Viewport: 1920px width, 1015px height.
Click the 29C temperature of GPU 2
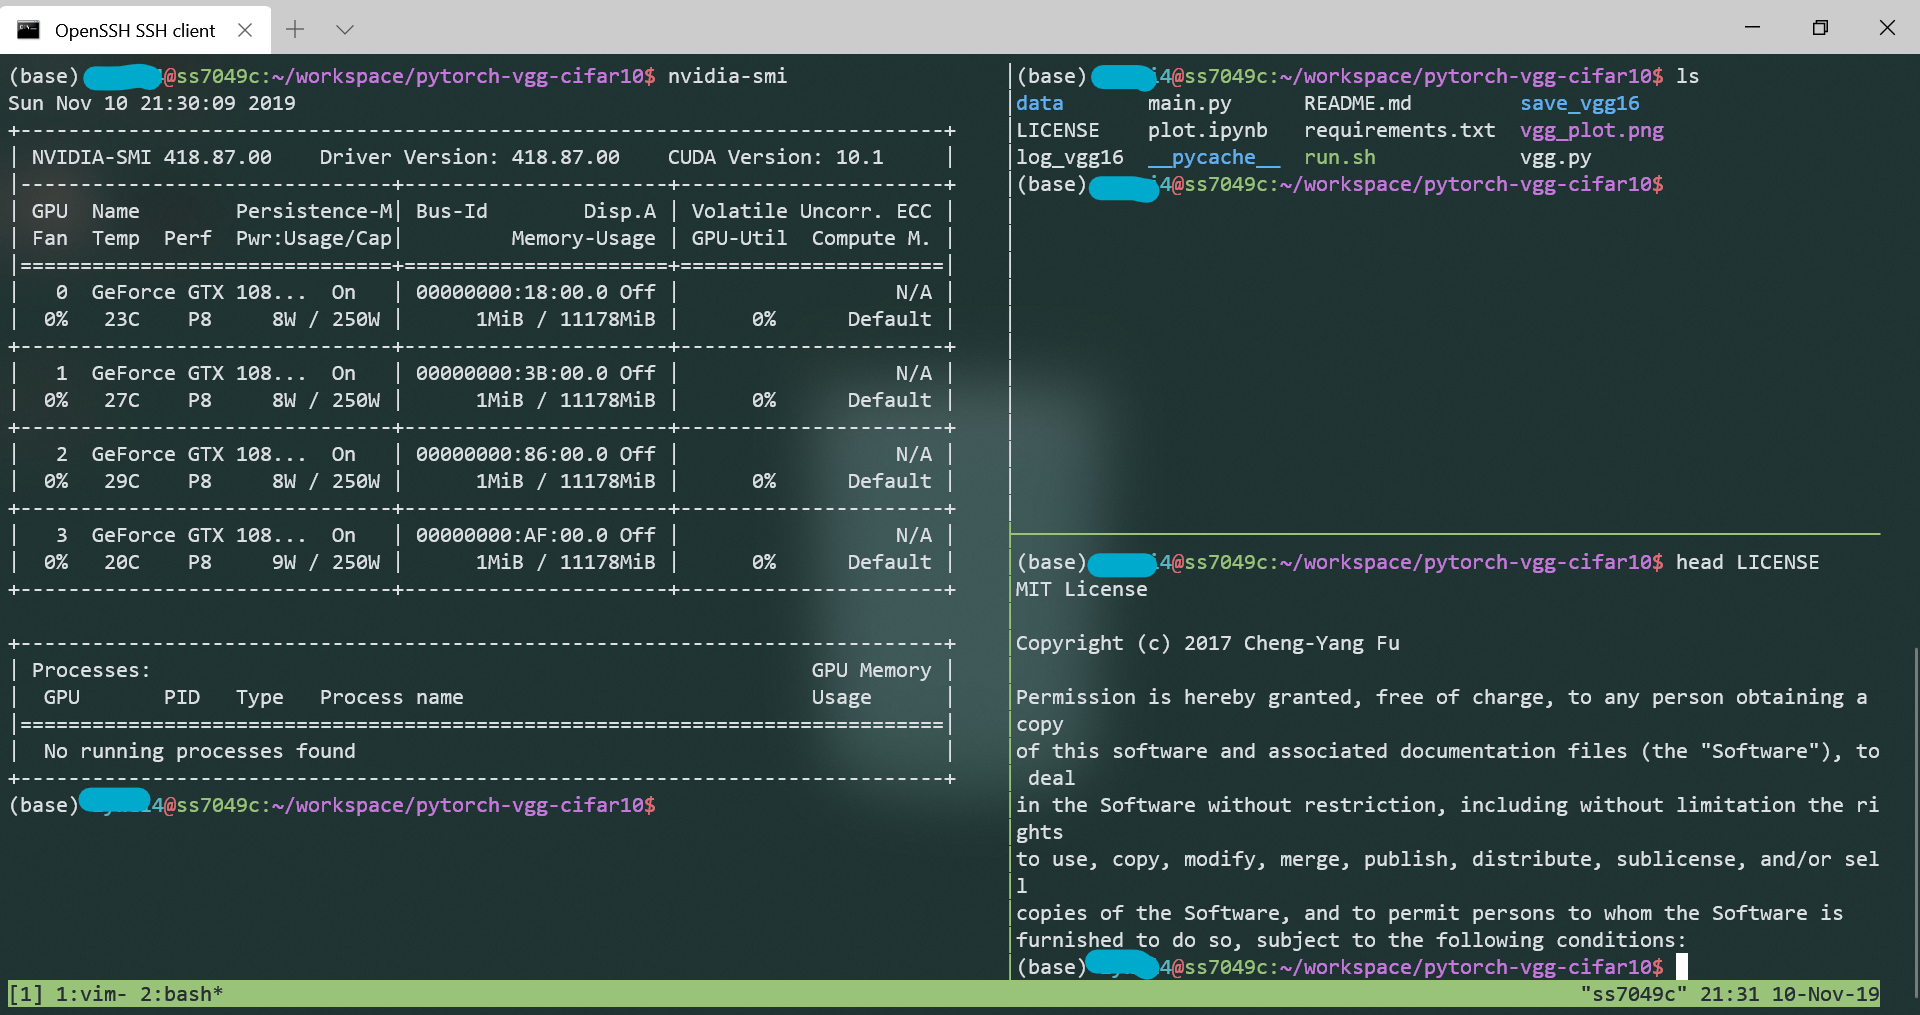[122, 481]
